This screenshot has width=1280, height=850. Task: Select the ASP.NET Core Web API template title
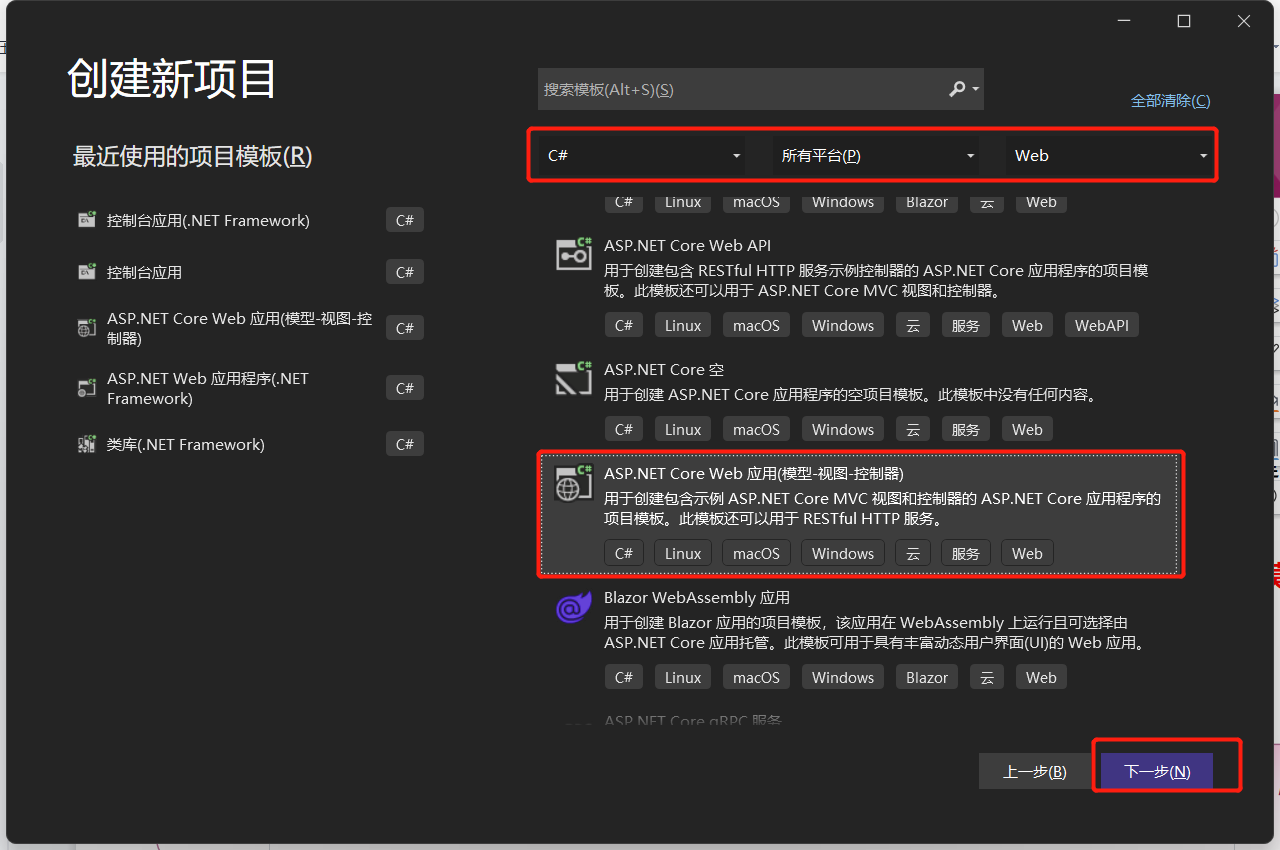tap(687, 245)
